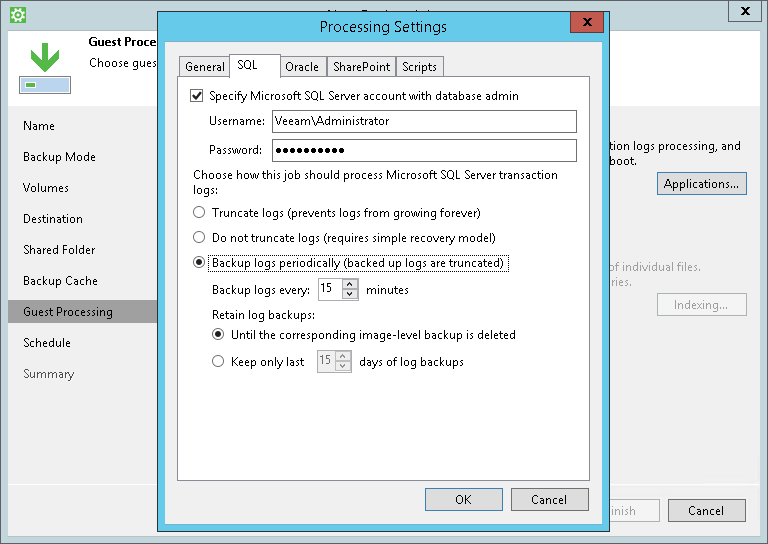The image size is (768, 544).
Task: Open the Volumes wizard step
Action: tap(46, 188)
